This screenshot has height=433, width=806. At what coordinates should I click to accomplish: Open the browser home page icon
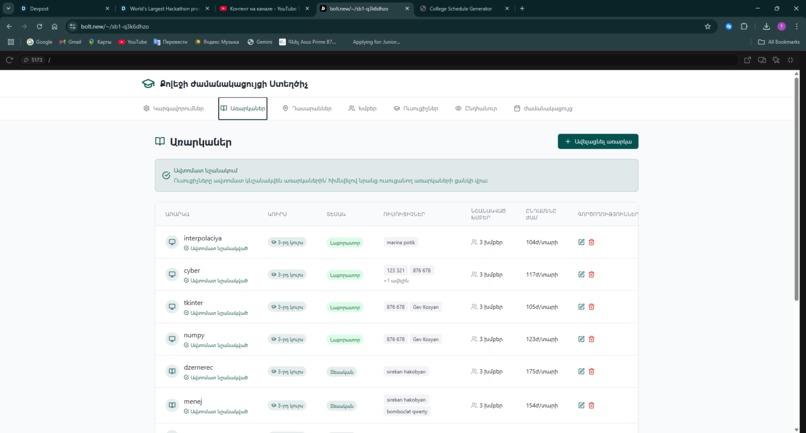[x=54, y=26]
